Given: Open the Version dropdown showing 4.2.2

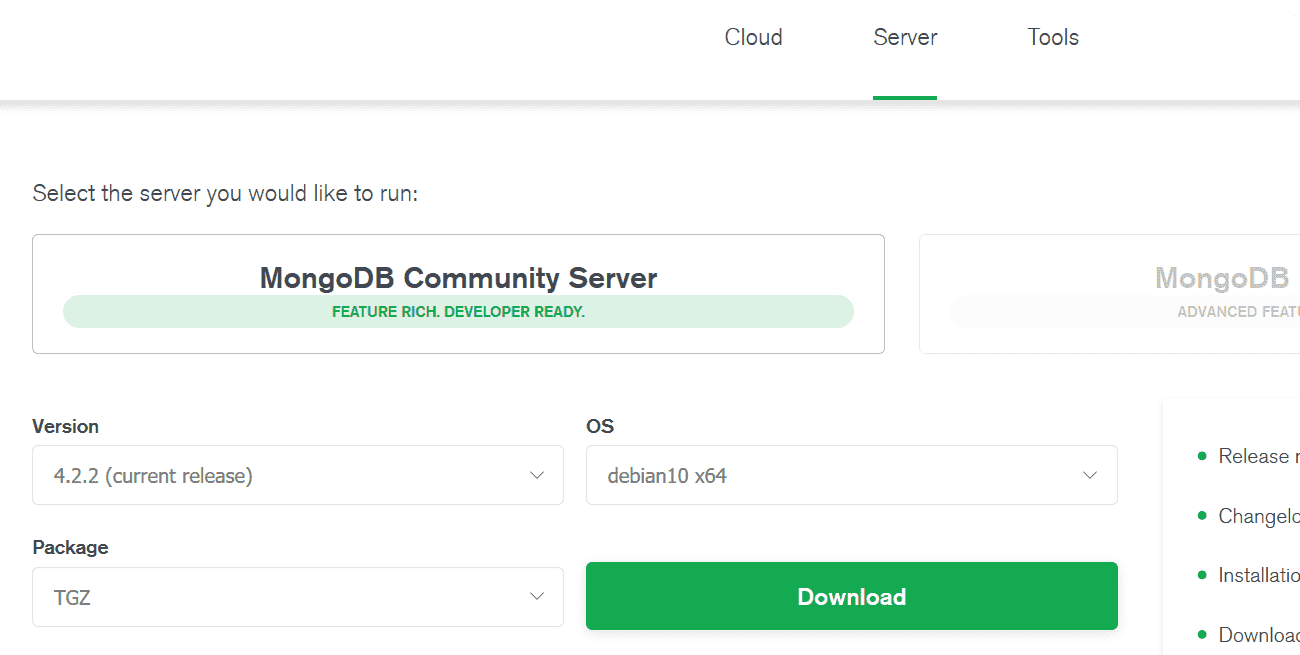Looking at the screenshot, I should click(x=298, y=475).
